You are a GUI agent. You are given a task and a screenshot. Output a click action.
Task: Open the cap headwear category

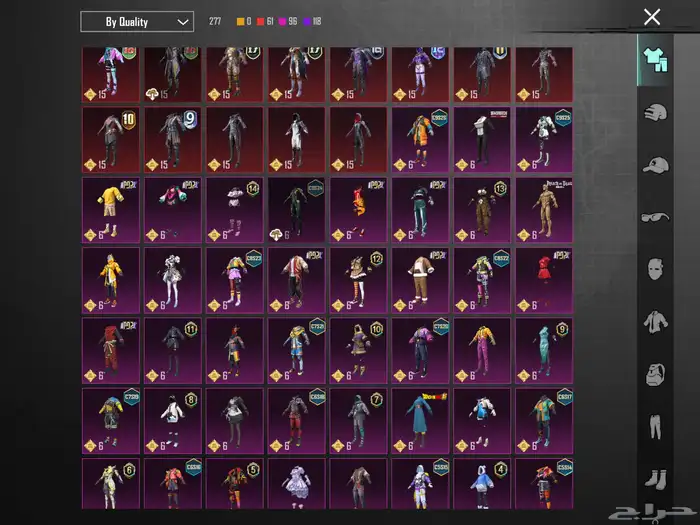(654, 164)
